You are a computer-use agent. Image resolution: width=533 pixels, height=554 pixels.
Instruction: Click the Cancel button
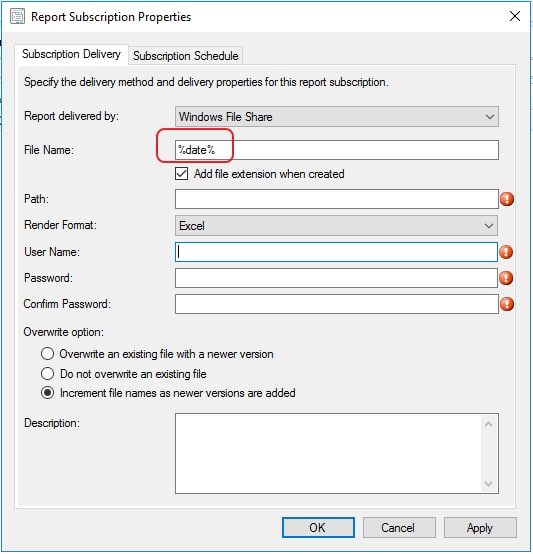click(x=399, y=528)
